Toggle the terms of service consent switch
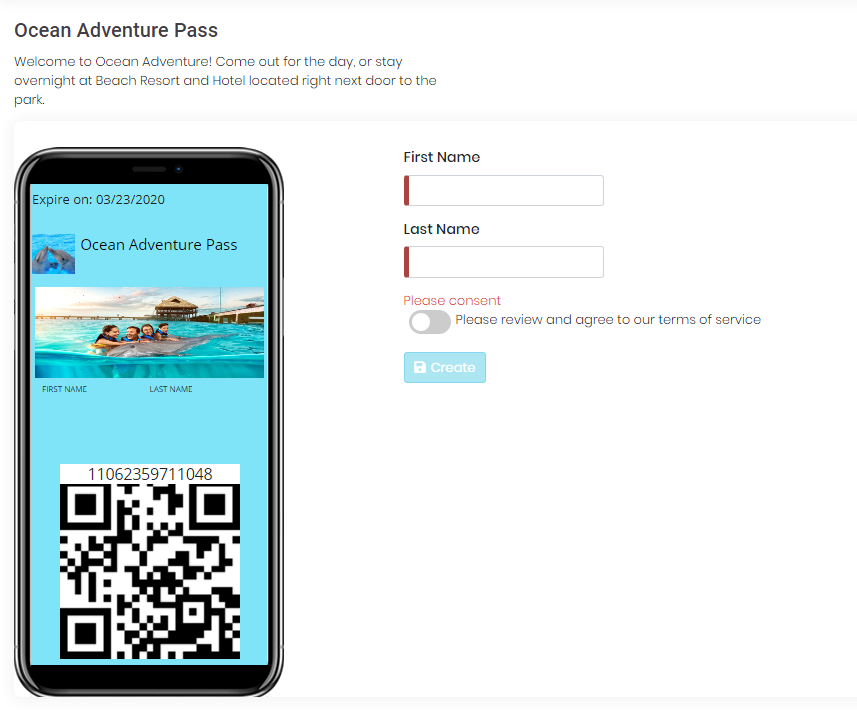The width and height of the screenshot is (857, 720). click(x=430, y=321)
